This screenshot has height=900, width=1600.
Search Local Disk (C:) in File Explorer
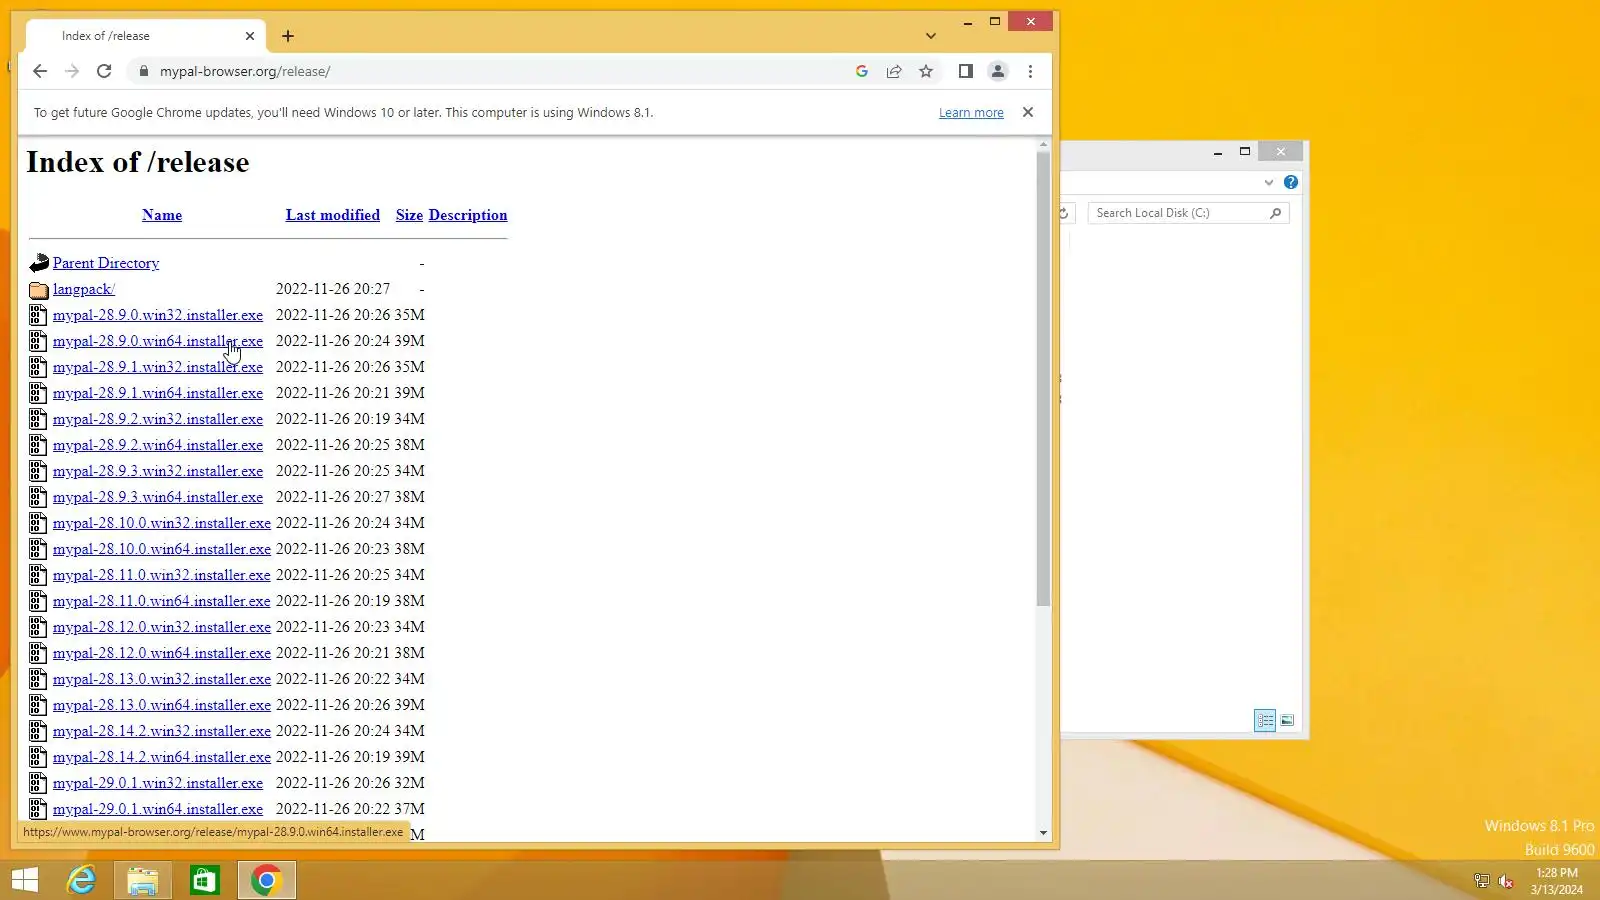point(1188,213)
